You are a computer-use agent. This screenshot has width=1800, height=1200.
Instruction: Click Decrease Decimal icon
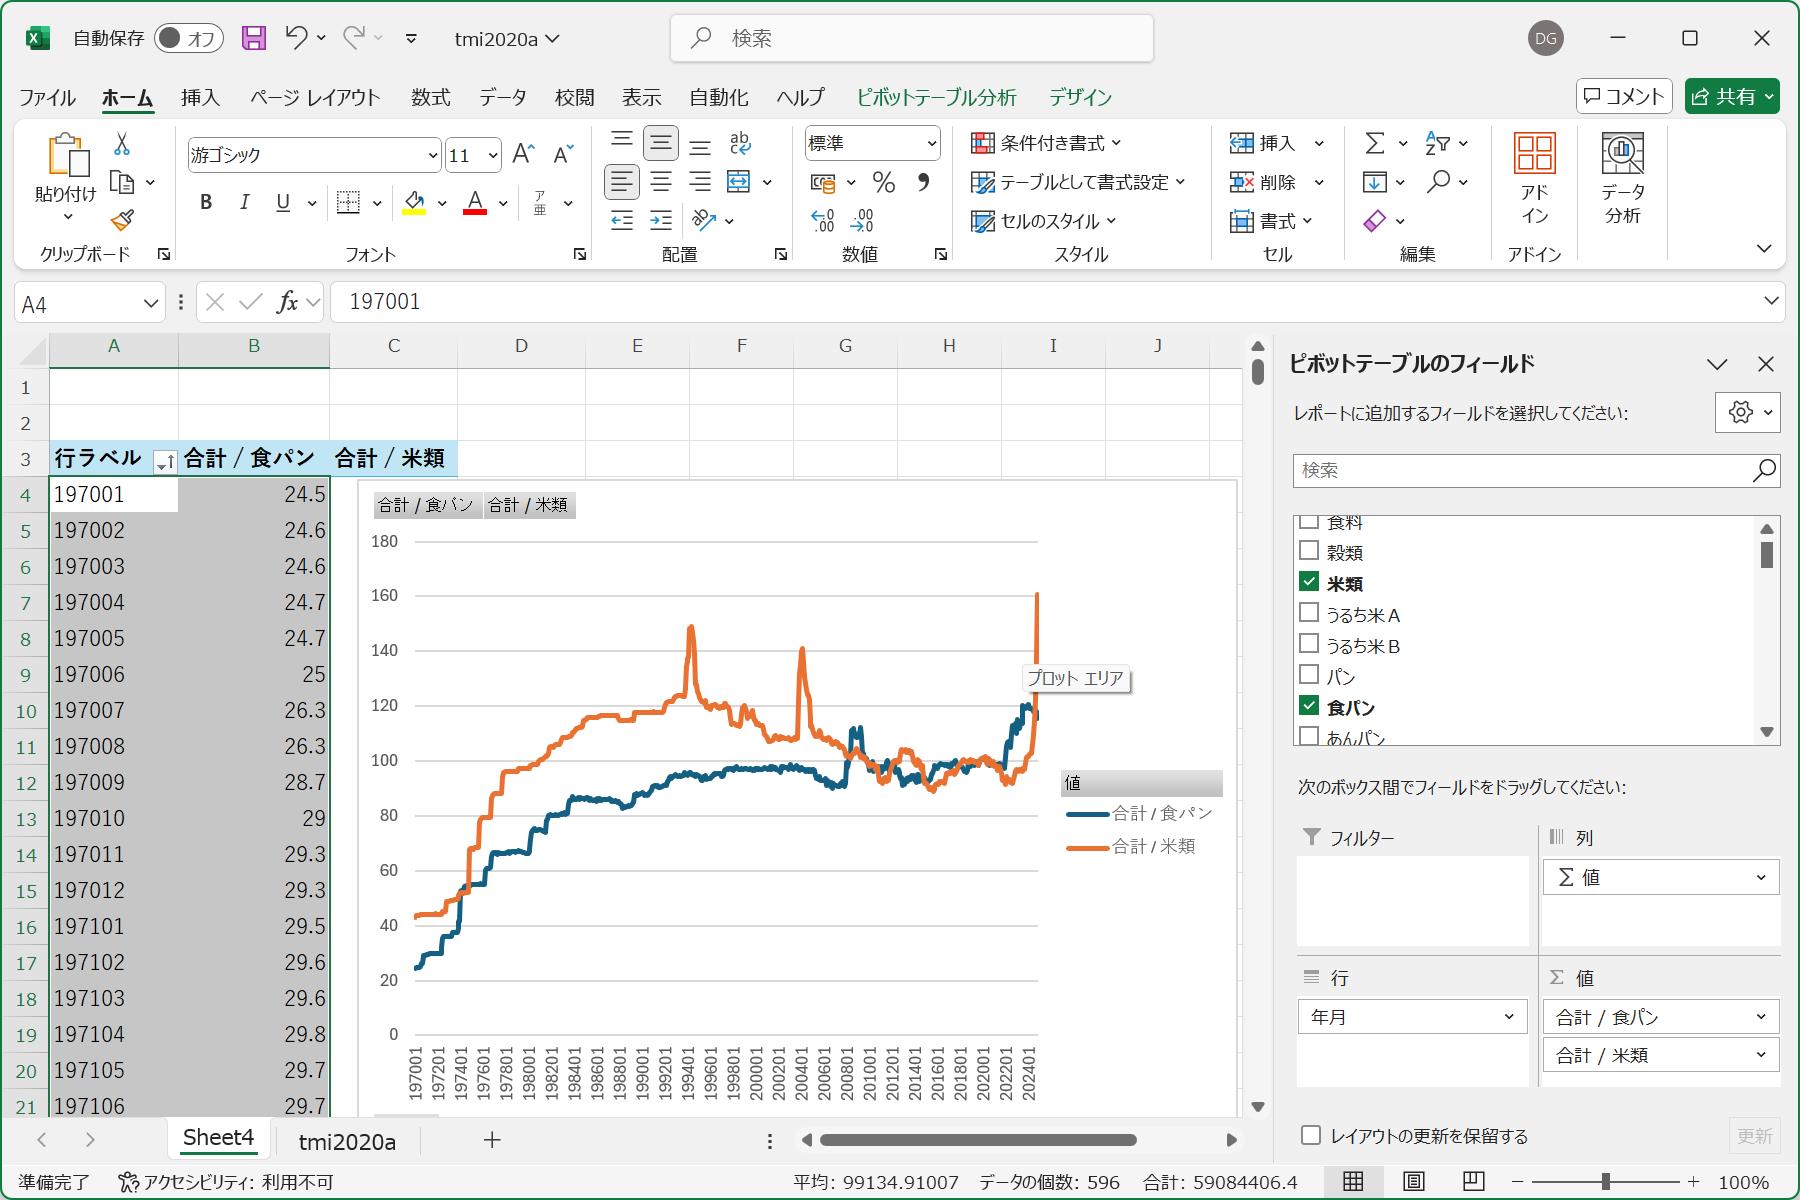862,220
